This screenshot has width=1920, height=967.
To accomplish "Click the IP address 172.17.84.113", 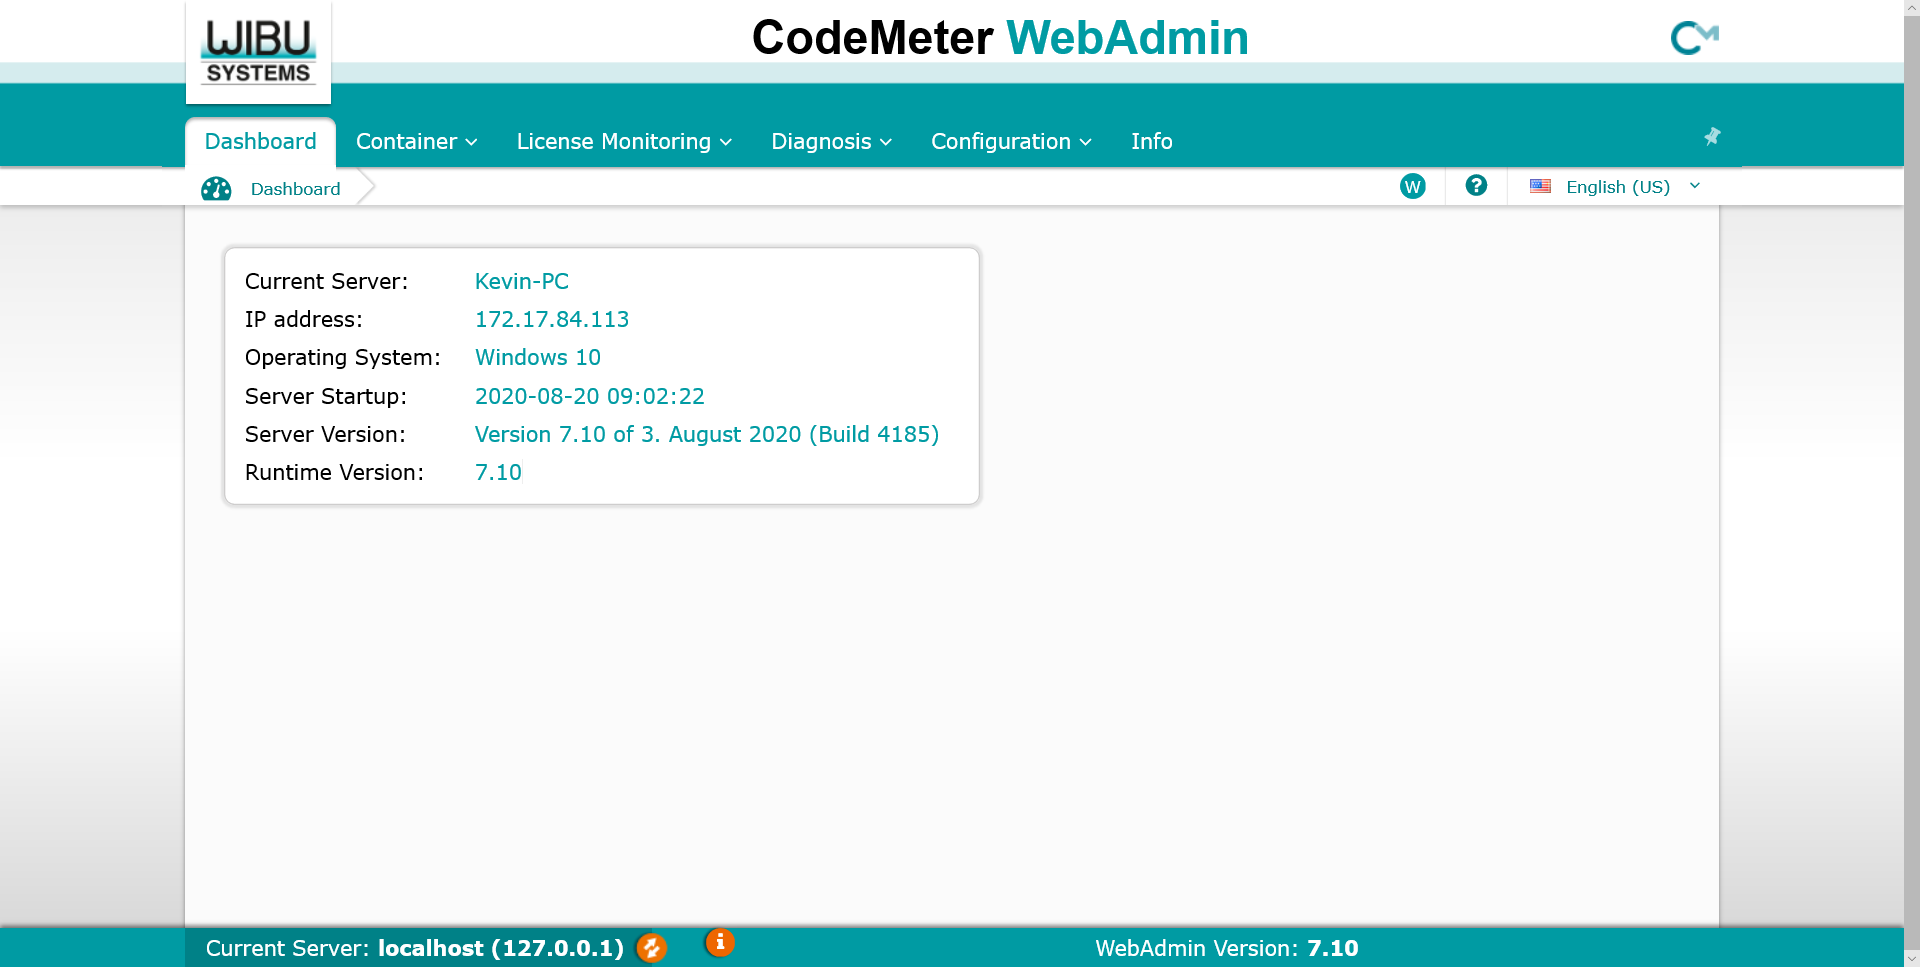I will pyautogui.click(x=552, y=319).
